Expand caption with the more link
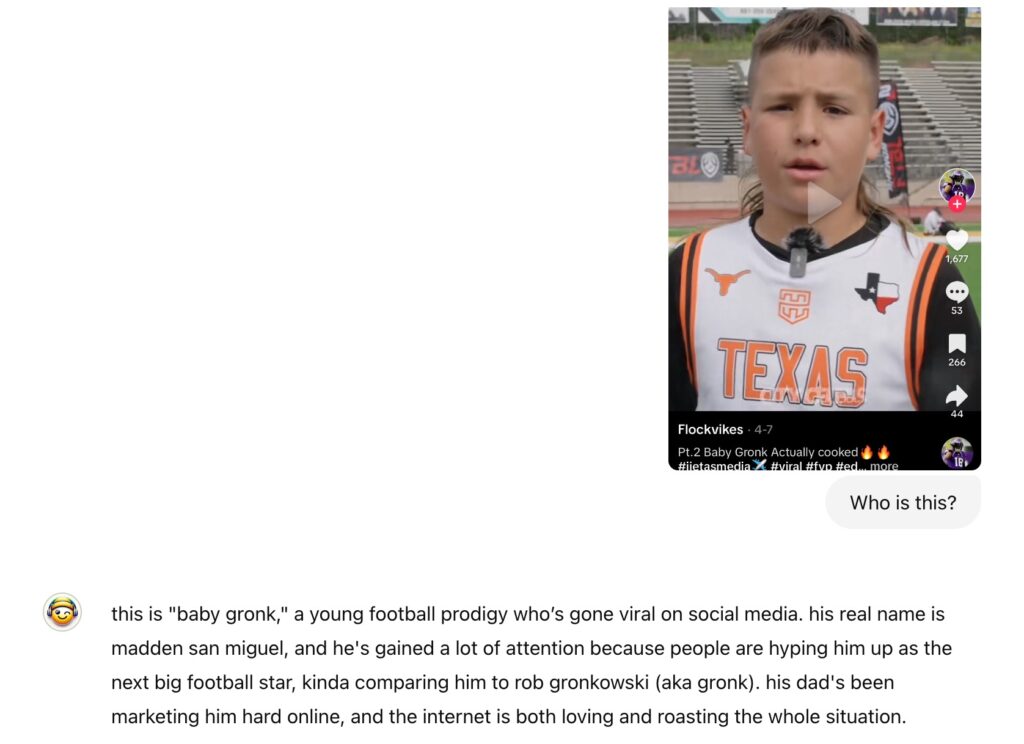 point(884,466)
